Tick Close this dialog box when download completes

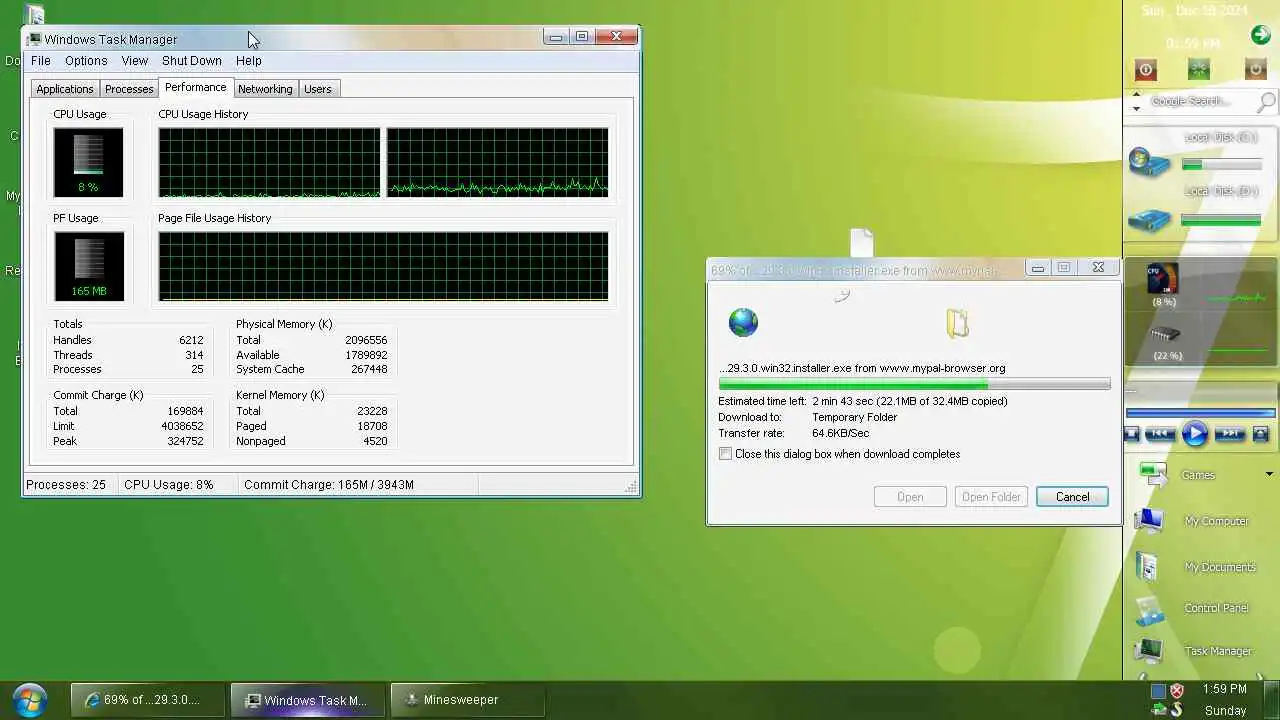point(725,454)
